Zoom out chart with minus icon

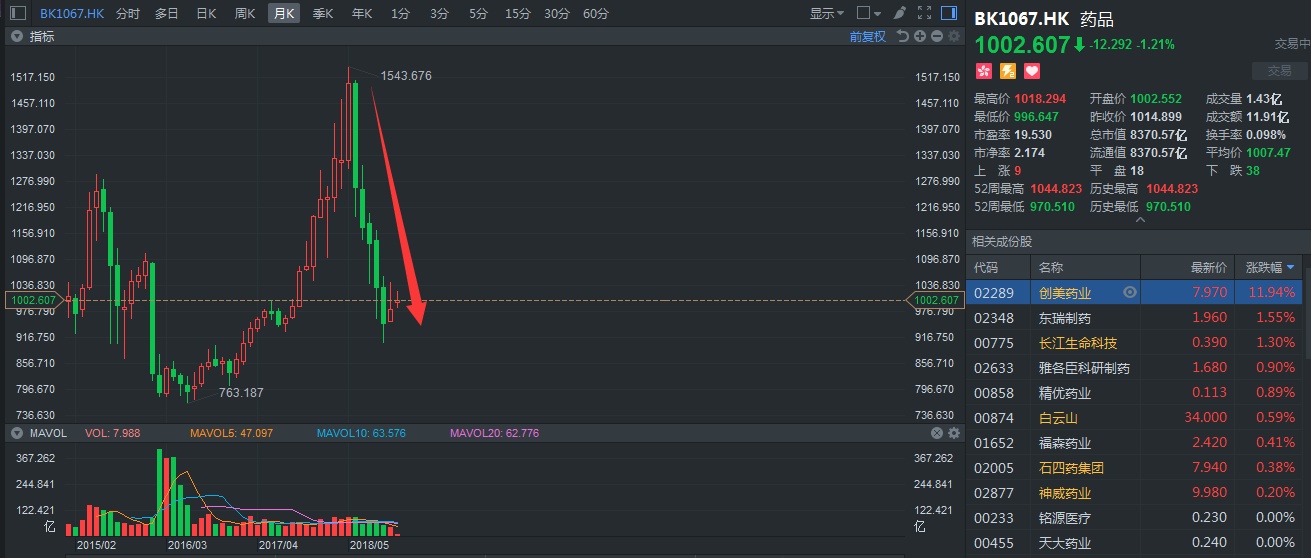coord(937,36)
